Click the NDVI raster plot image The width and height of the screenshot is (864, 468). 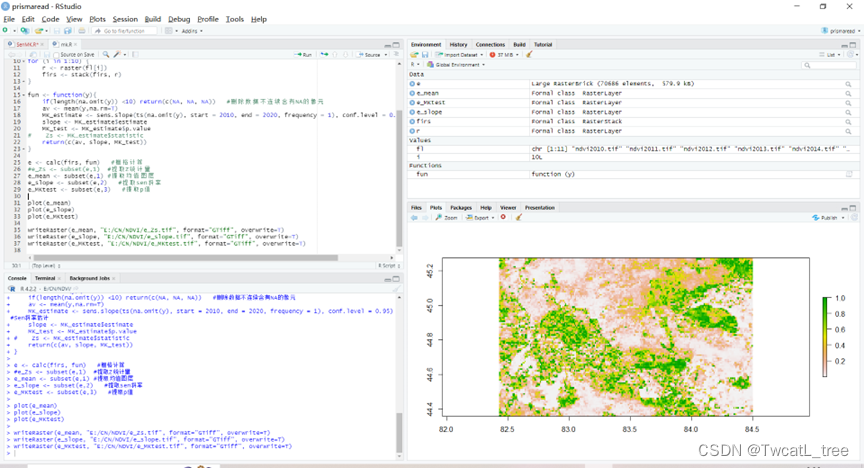tap(625, 337)
